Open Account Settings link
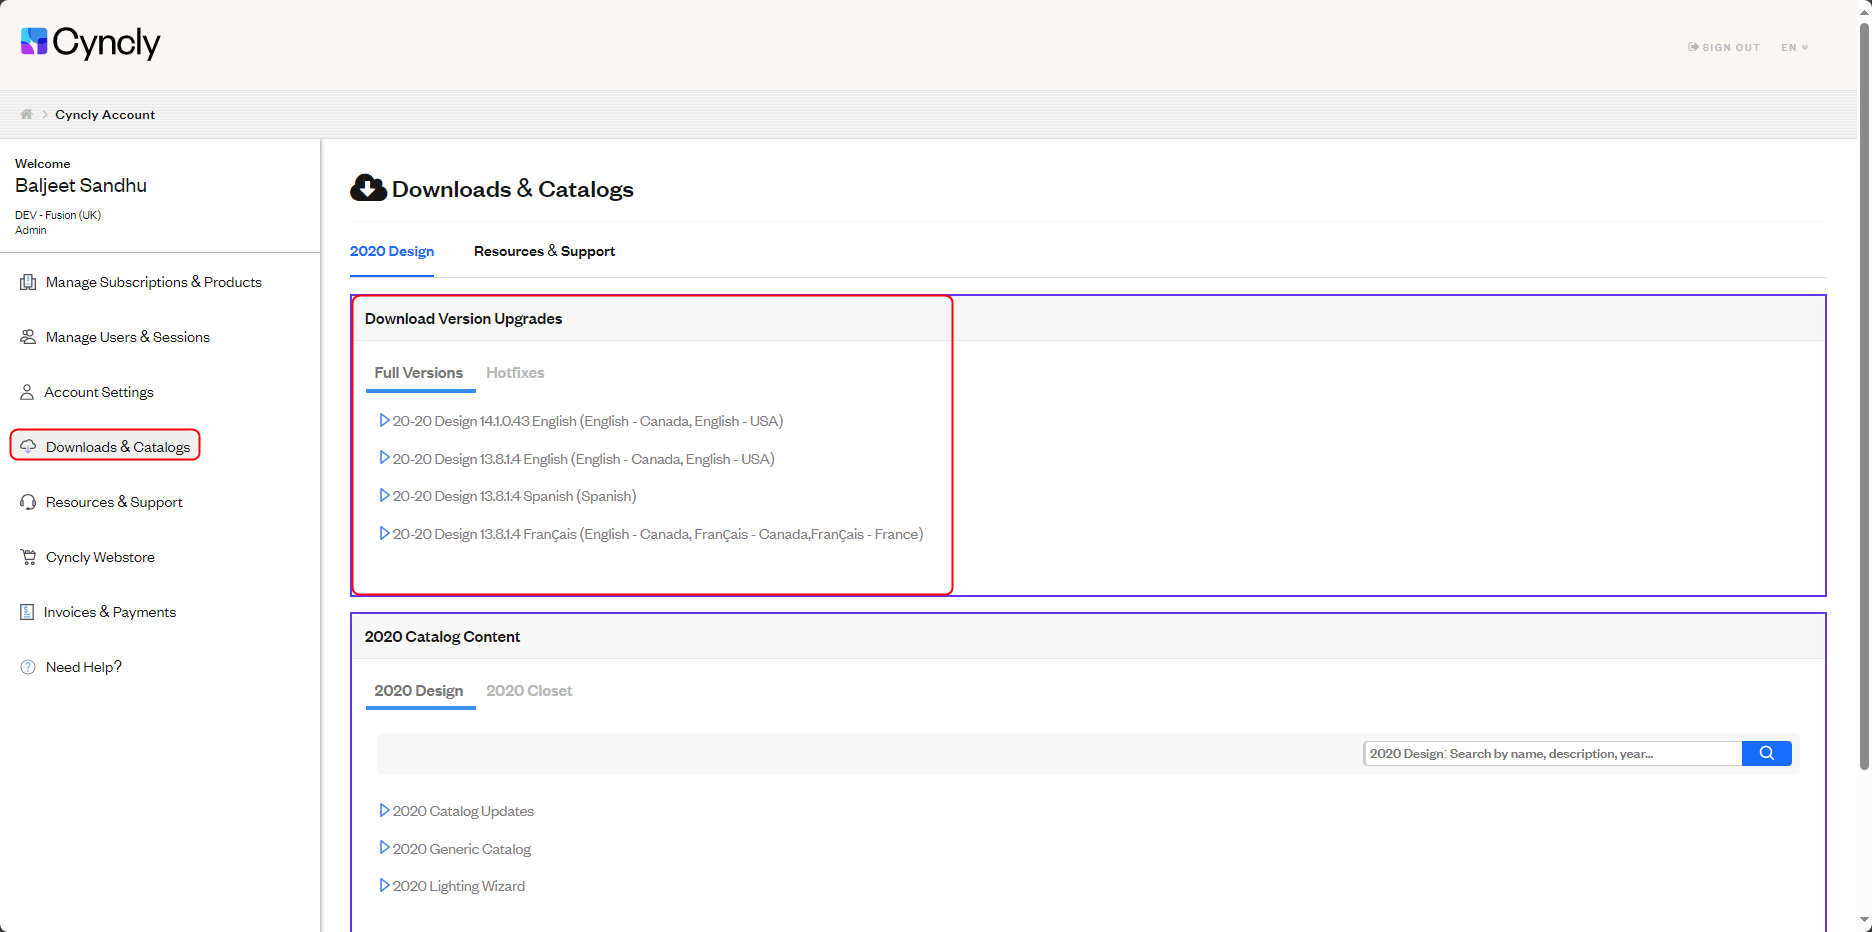1872x932 pixels. click(x=99, y=392)
